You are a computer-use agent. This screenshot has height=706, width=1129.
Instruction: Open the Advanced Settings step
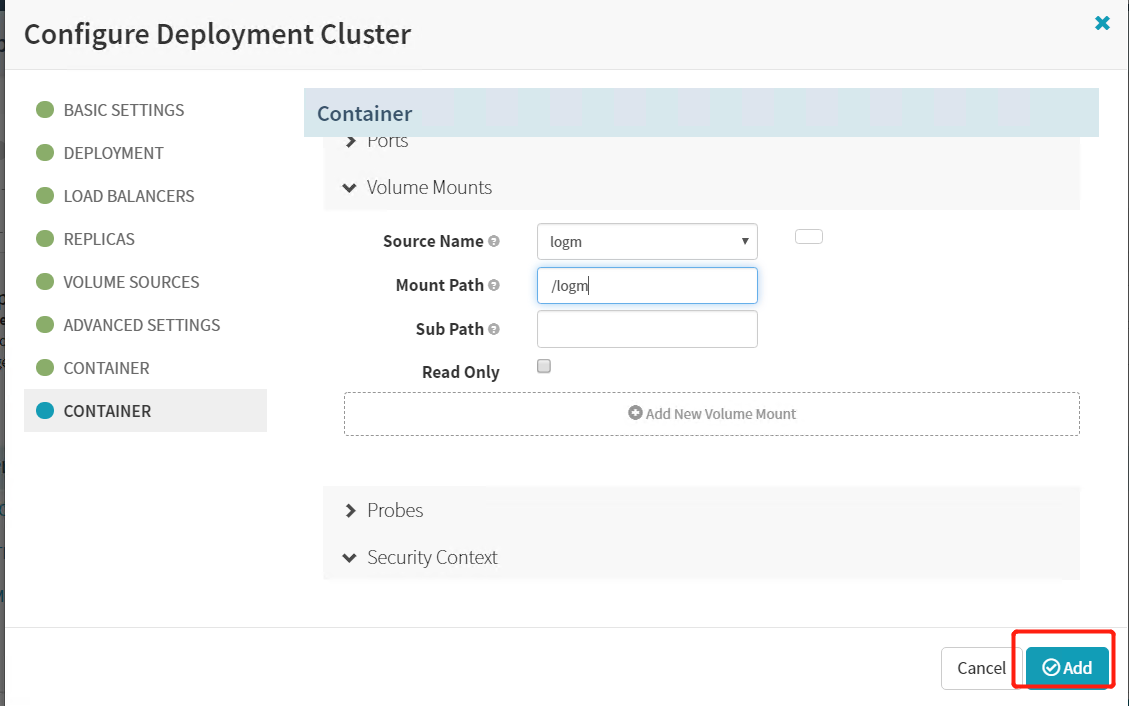[x=141, y=325]
